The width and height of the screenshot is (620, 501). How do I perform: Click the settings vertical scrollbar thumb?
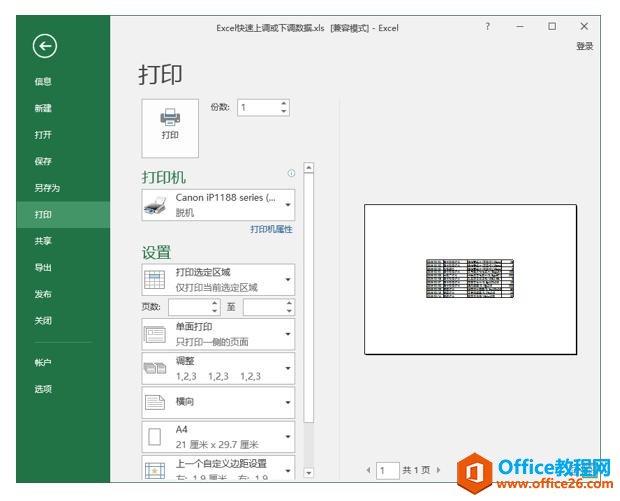[x=308, y=297]
